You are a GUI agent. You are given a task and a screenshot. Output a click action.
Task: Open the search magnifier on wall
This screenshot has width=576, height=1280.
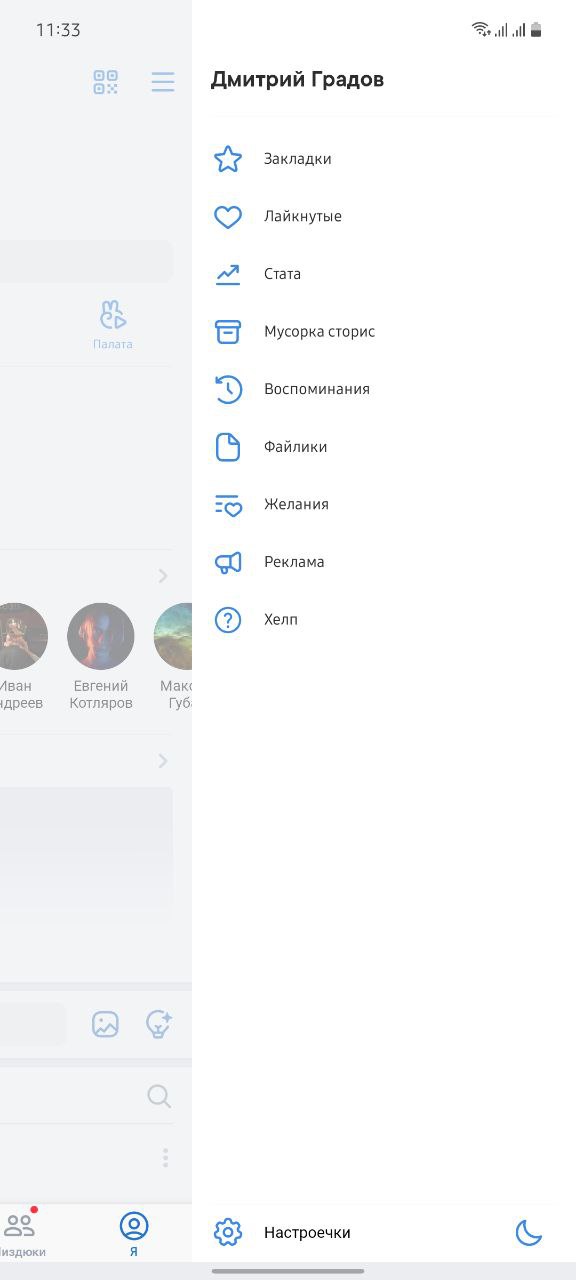click(x=159, y=1096)
